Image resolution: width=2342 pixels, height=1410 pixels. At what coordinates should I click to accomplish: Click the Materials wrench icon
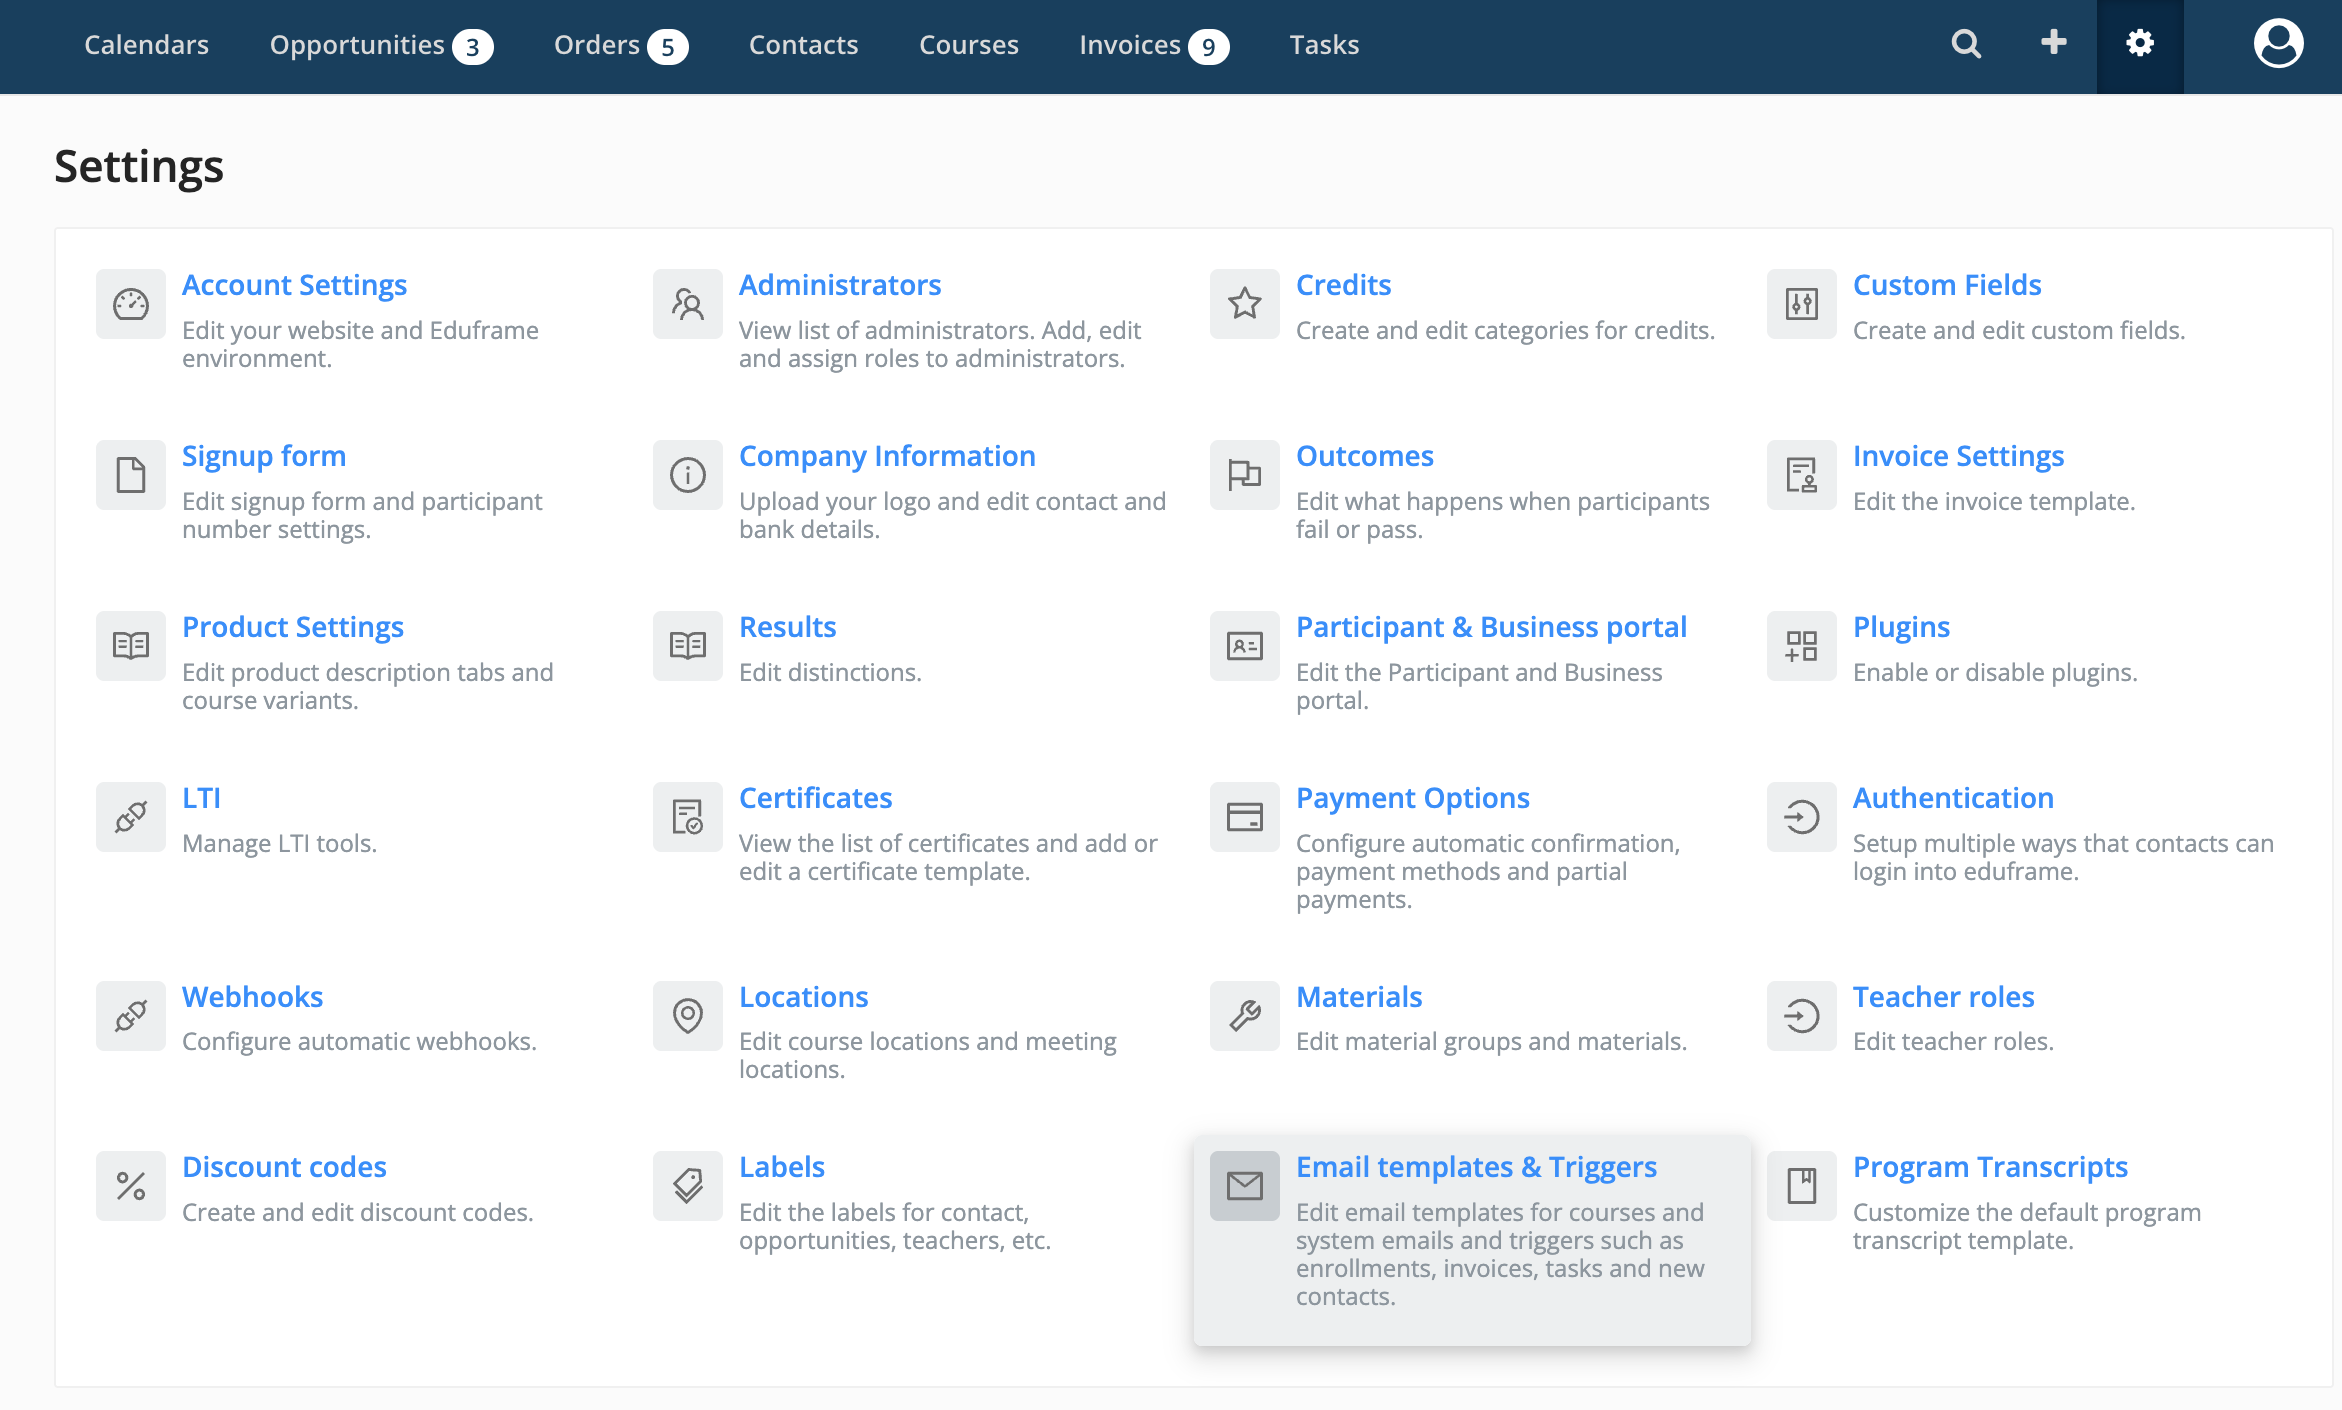(x=1244, y=1016)
